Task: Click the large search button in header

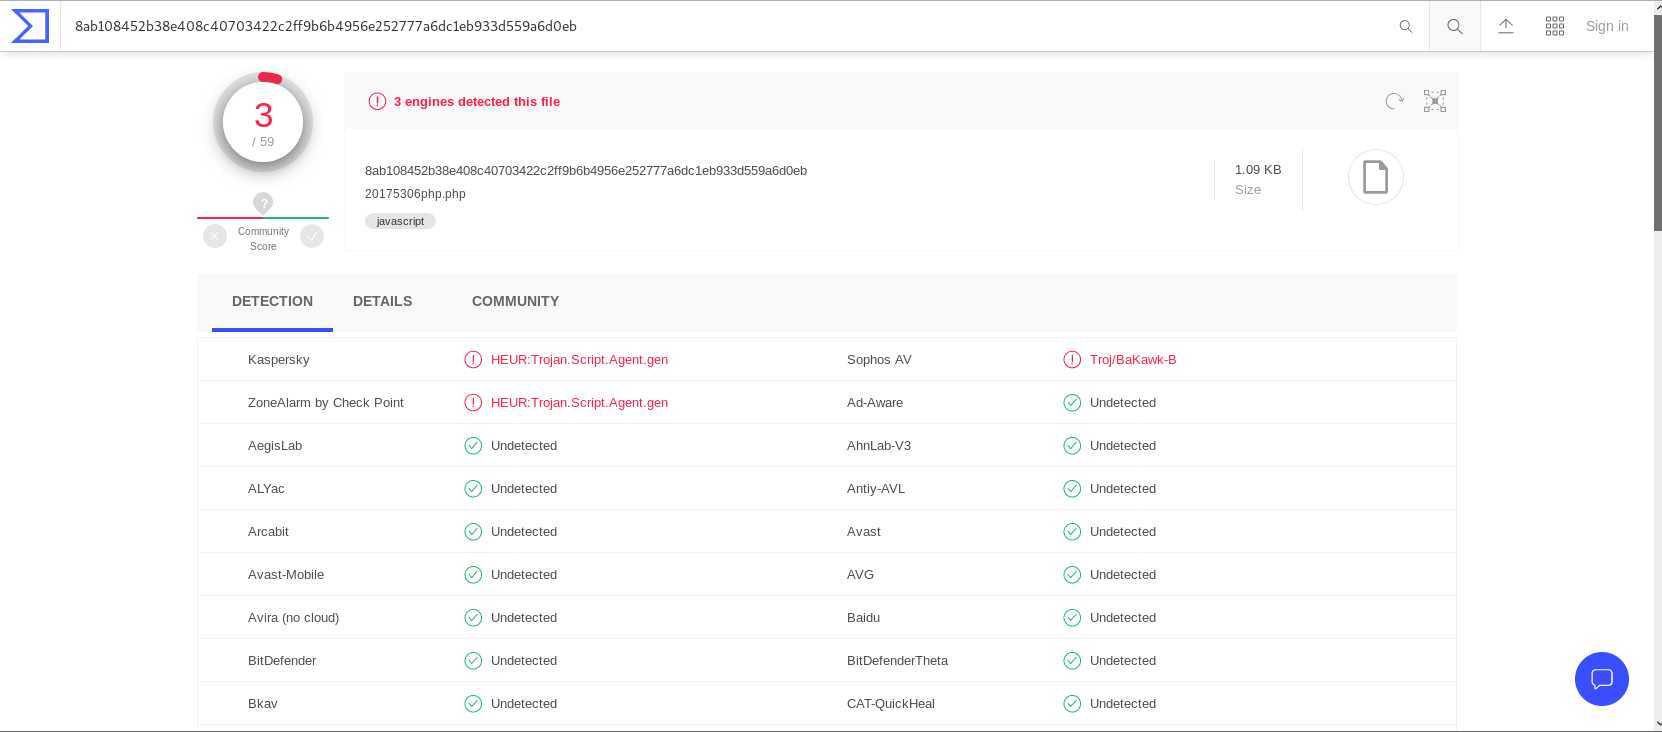Action: 1455,27
